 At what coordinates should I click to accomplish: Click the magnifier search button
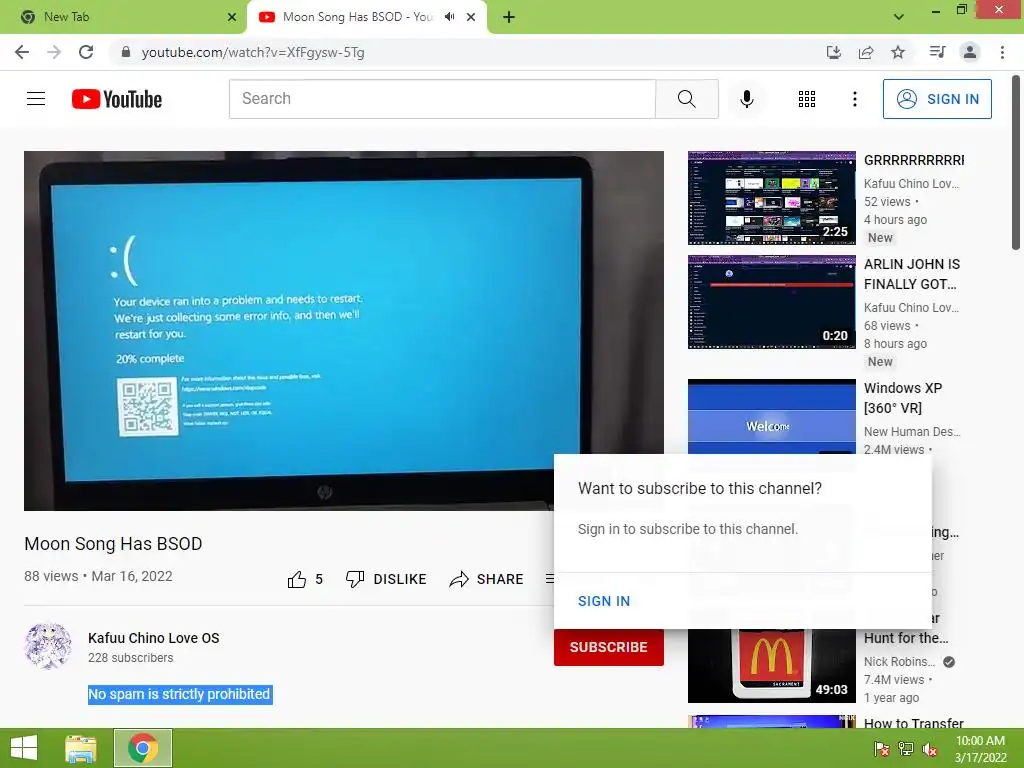tap(686, 99)
